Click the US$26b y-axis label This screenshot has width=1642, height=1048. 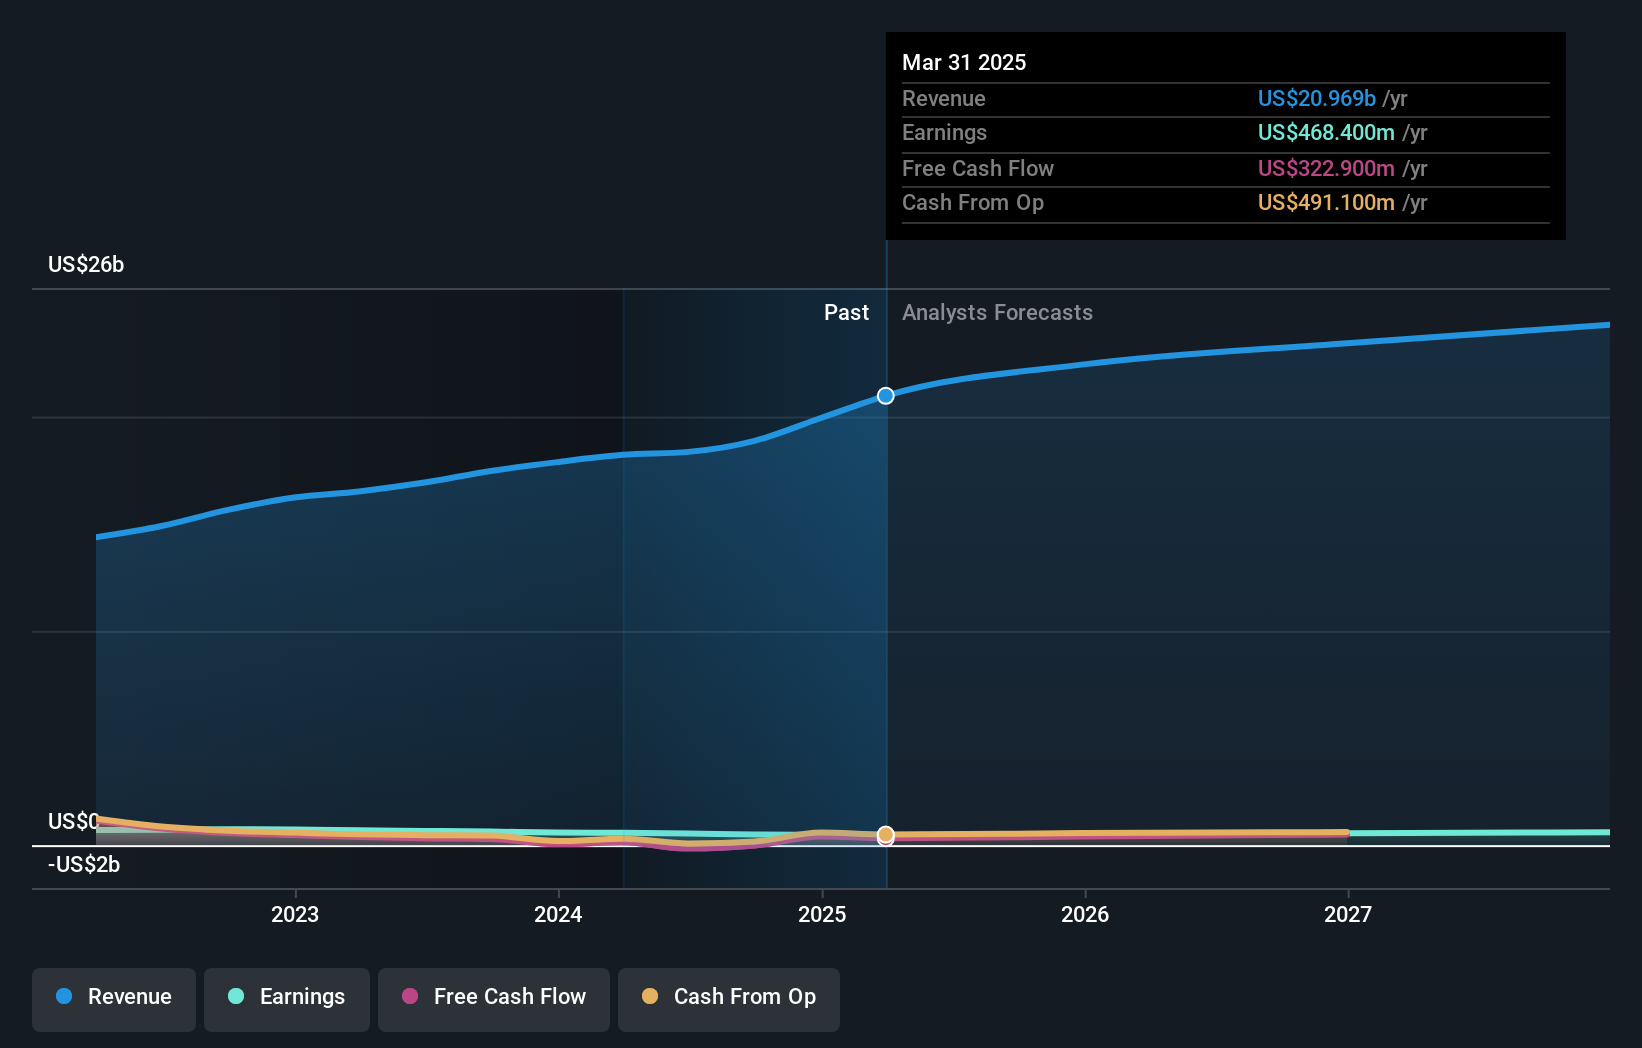coord(86,264)
